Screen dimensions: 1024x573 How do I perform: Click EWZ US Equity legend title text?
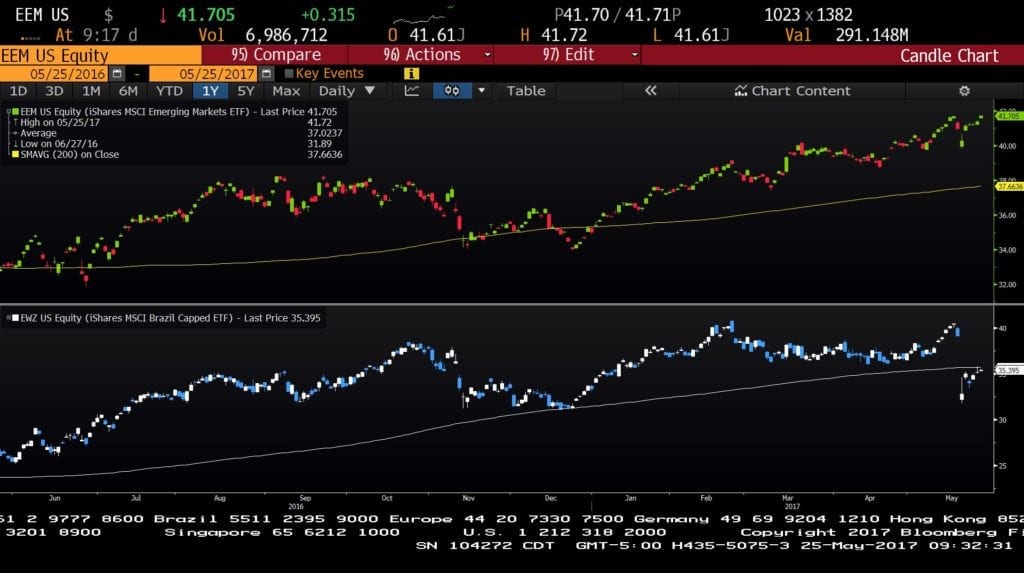coord(170,318)
